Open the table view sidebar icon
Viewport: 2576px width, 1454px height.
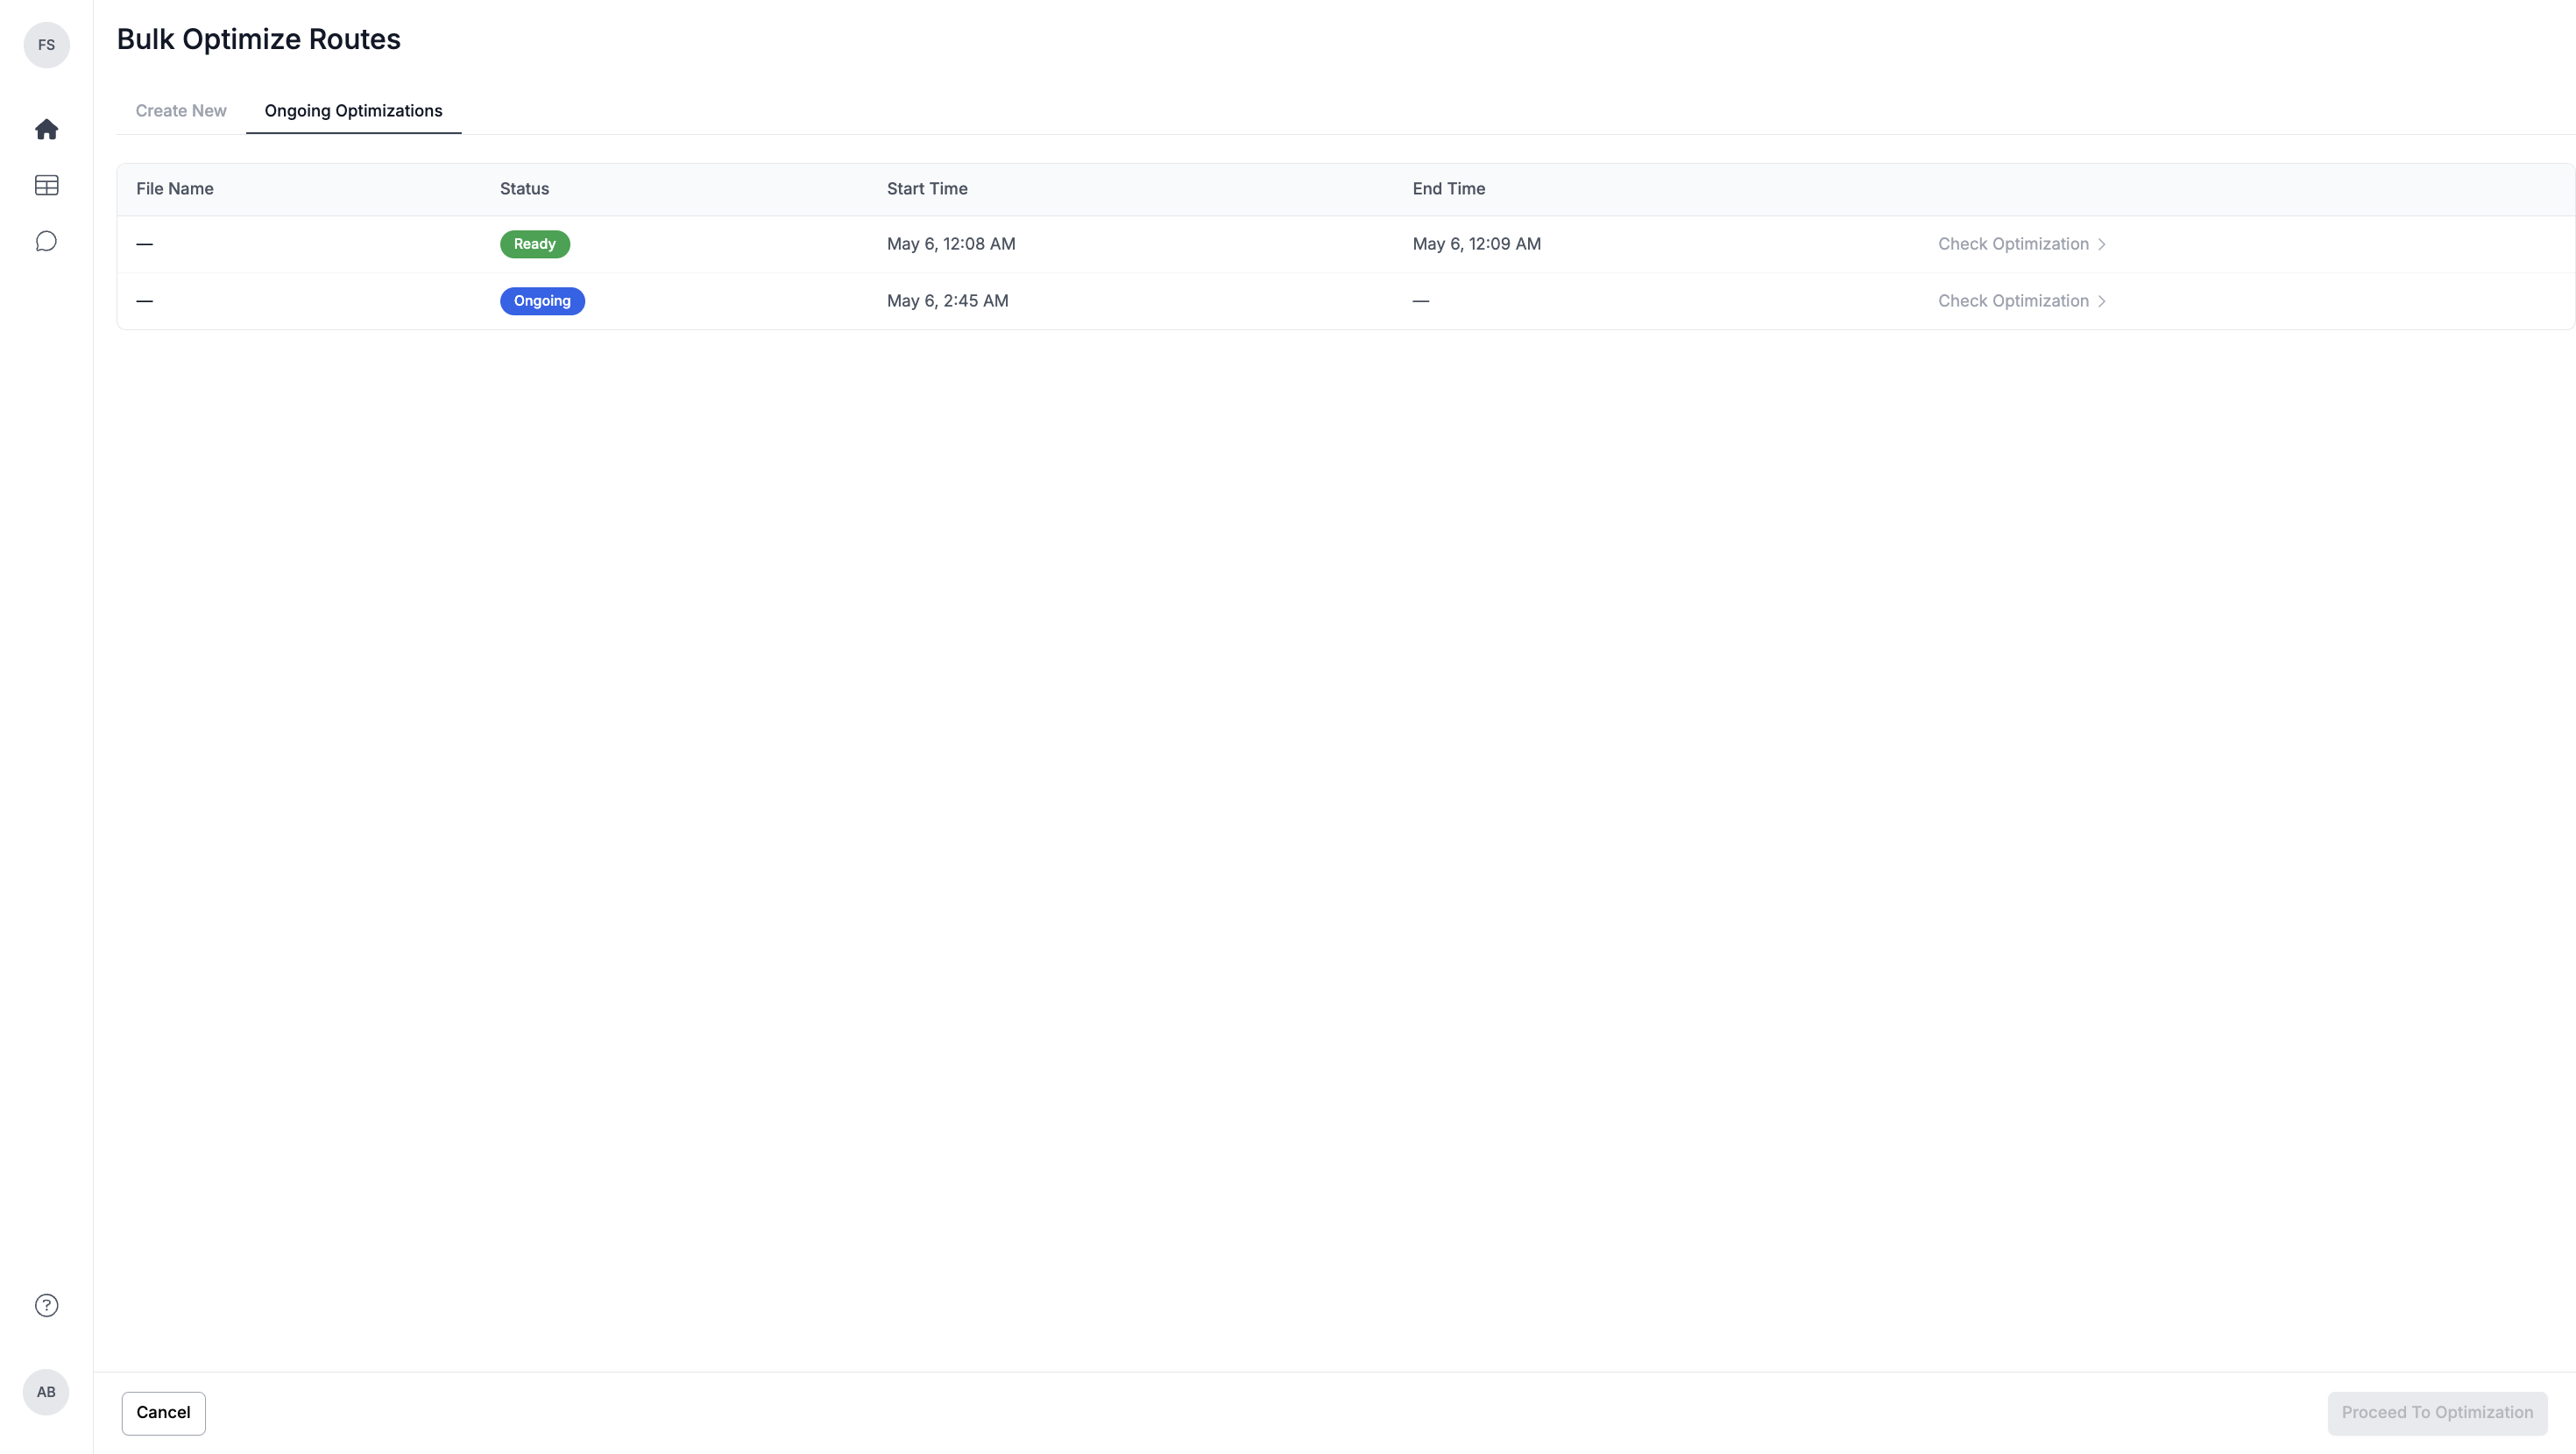(46, 185)
